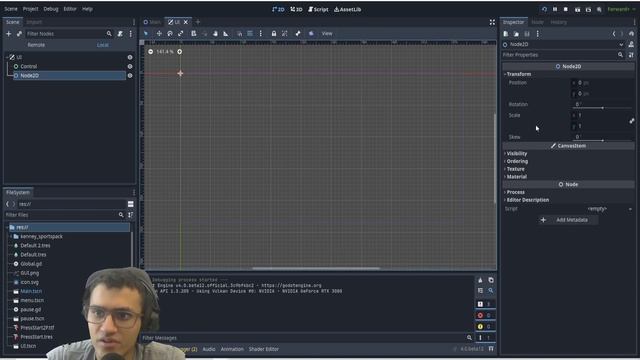
Task: Copy the output log contents
Action: (491, 280)
